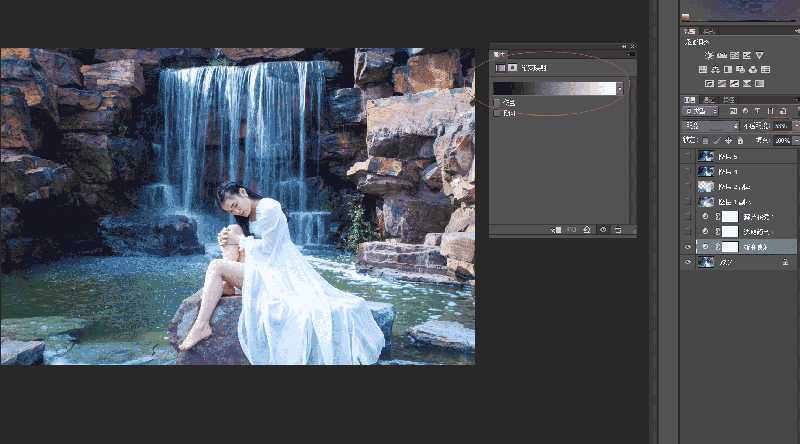The width and height of the screenshot is (800, 444).
Task: Select the topmost layer thumbnail
Action: tap(706, 156)
